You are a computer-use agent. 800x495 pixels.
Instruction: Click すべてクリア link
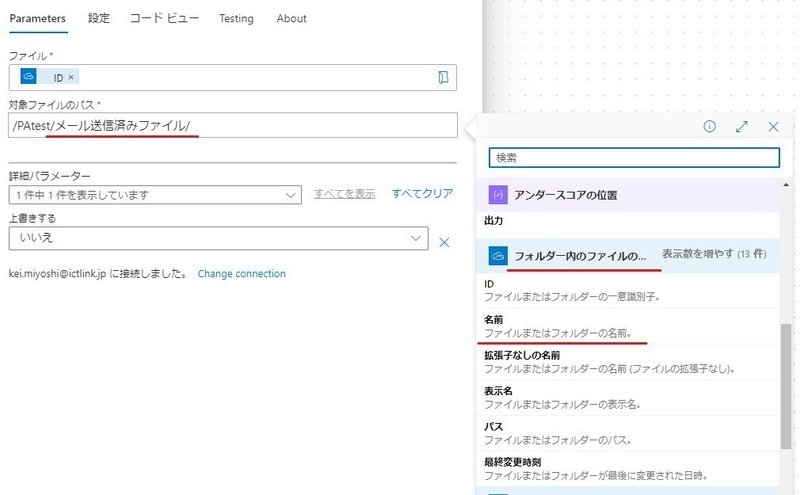422,193
